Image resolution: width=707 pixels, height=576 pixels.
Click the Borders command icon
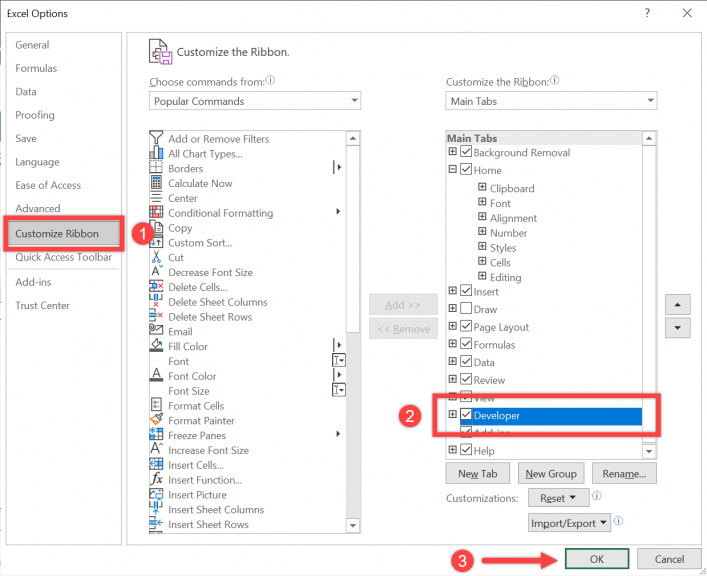point(156,168)
